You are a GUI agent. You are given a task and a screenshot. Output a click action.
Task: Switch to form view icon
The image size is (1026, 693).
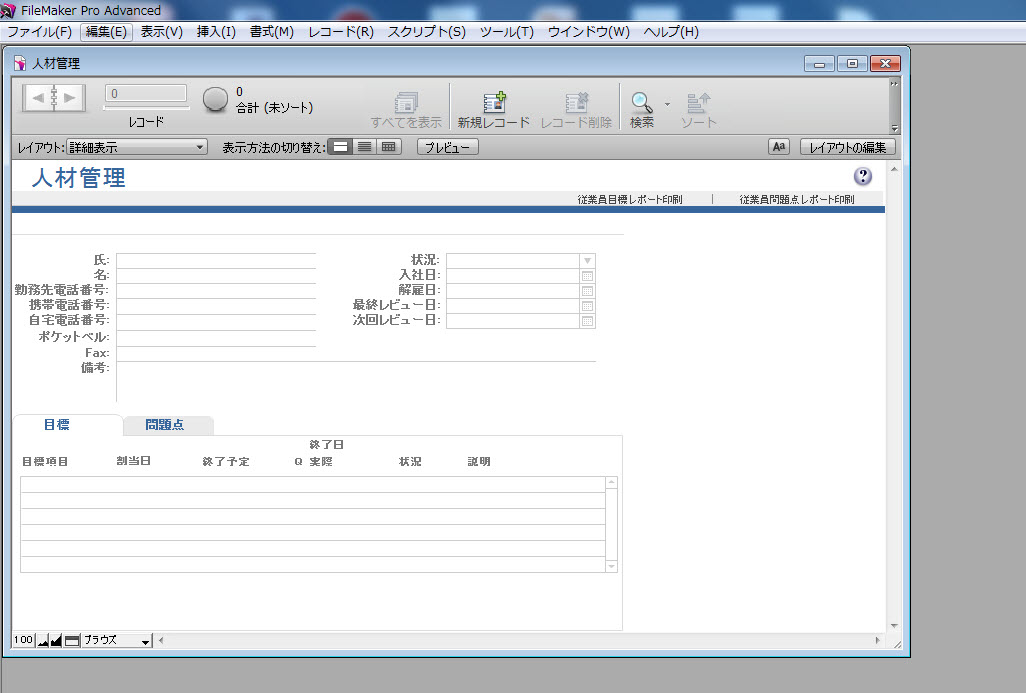(x=340, y=147)
